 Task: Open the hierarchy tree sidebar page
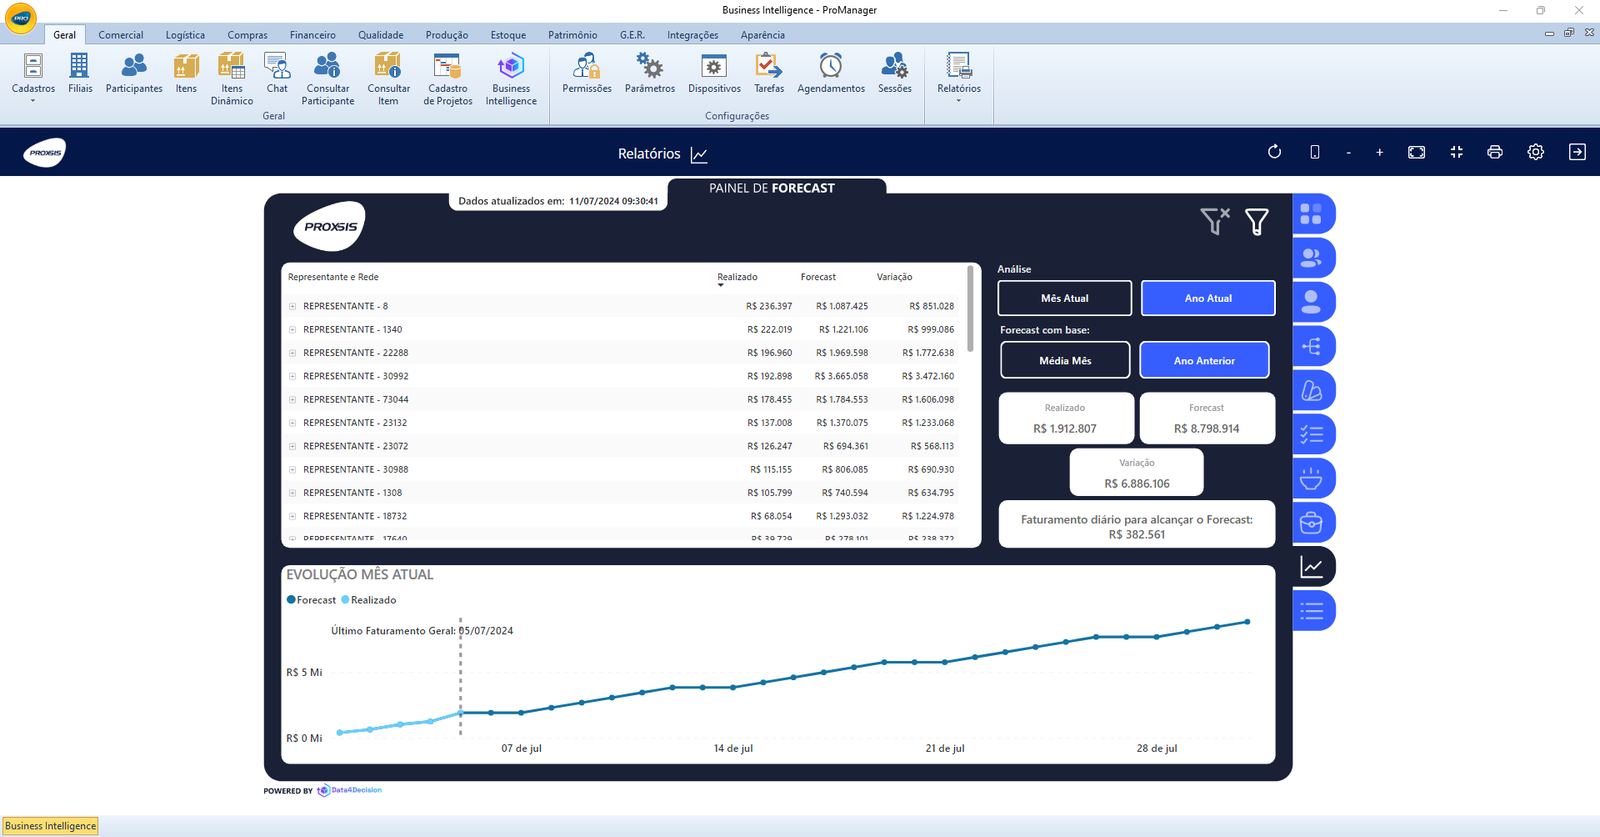[1313, 346]
